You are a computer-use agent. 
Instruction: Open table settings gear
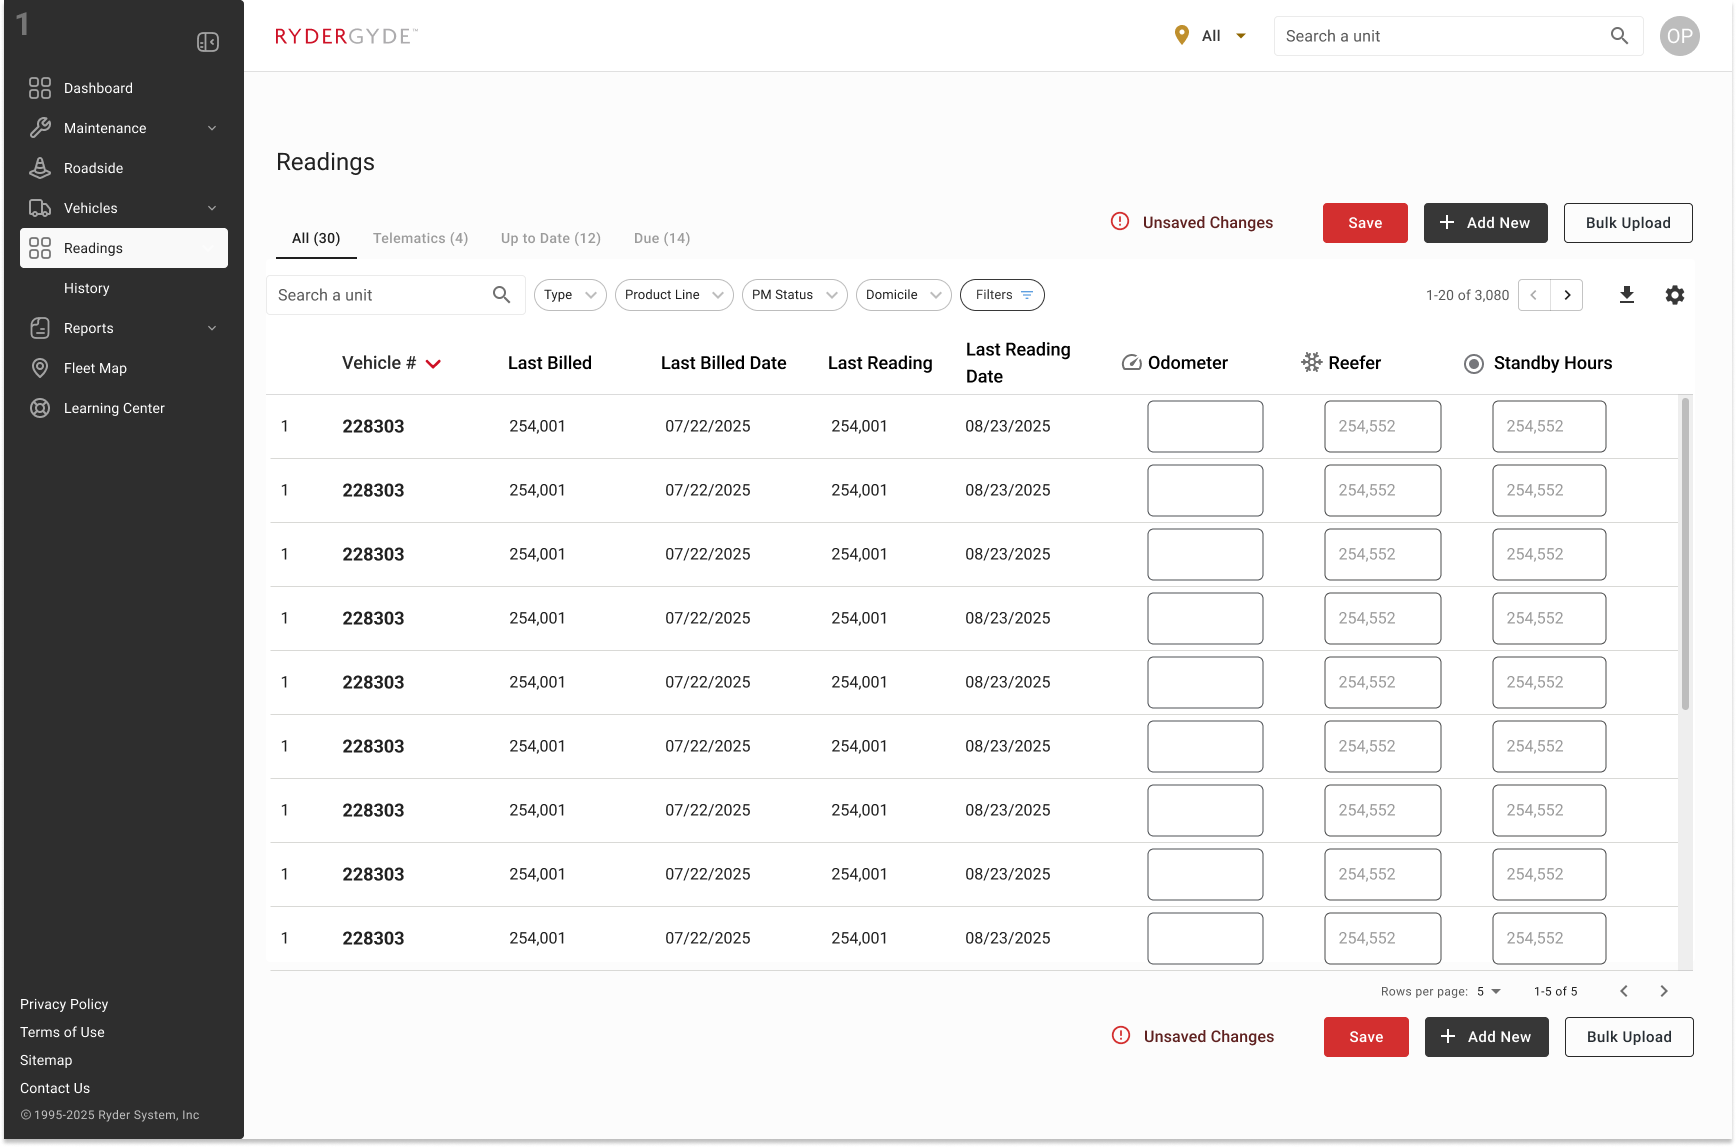click(x=1675, y=295)
